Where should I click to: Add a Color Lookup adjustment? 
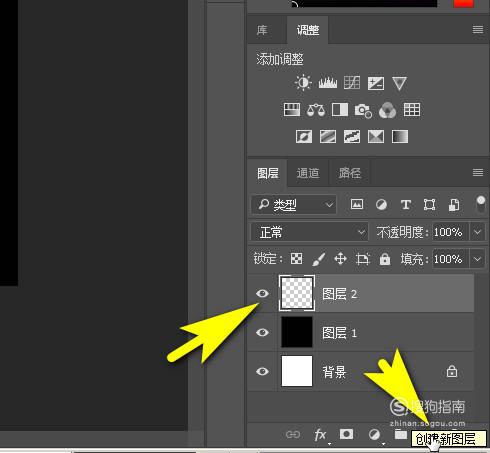[x=412, y=110]
